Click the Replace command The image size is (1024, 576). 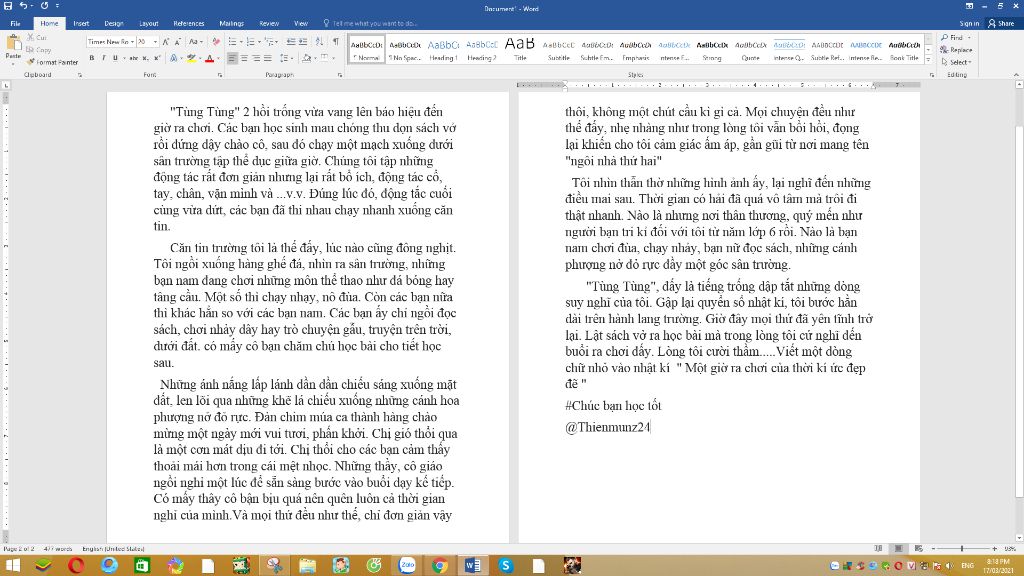click(956, 50)
